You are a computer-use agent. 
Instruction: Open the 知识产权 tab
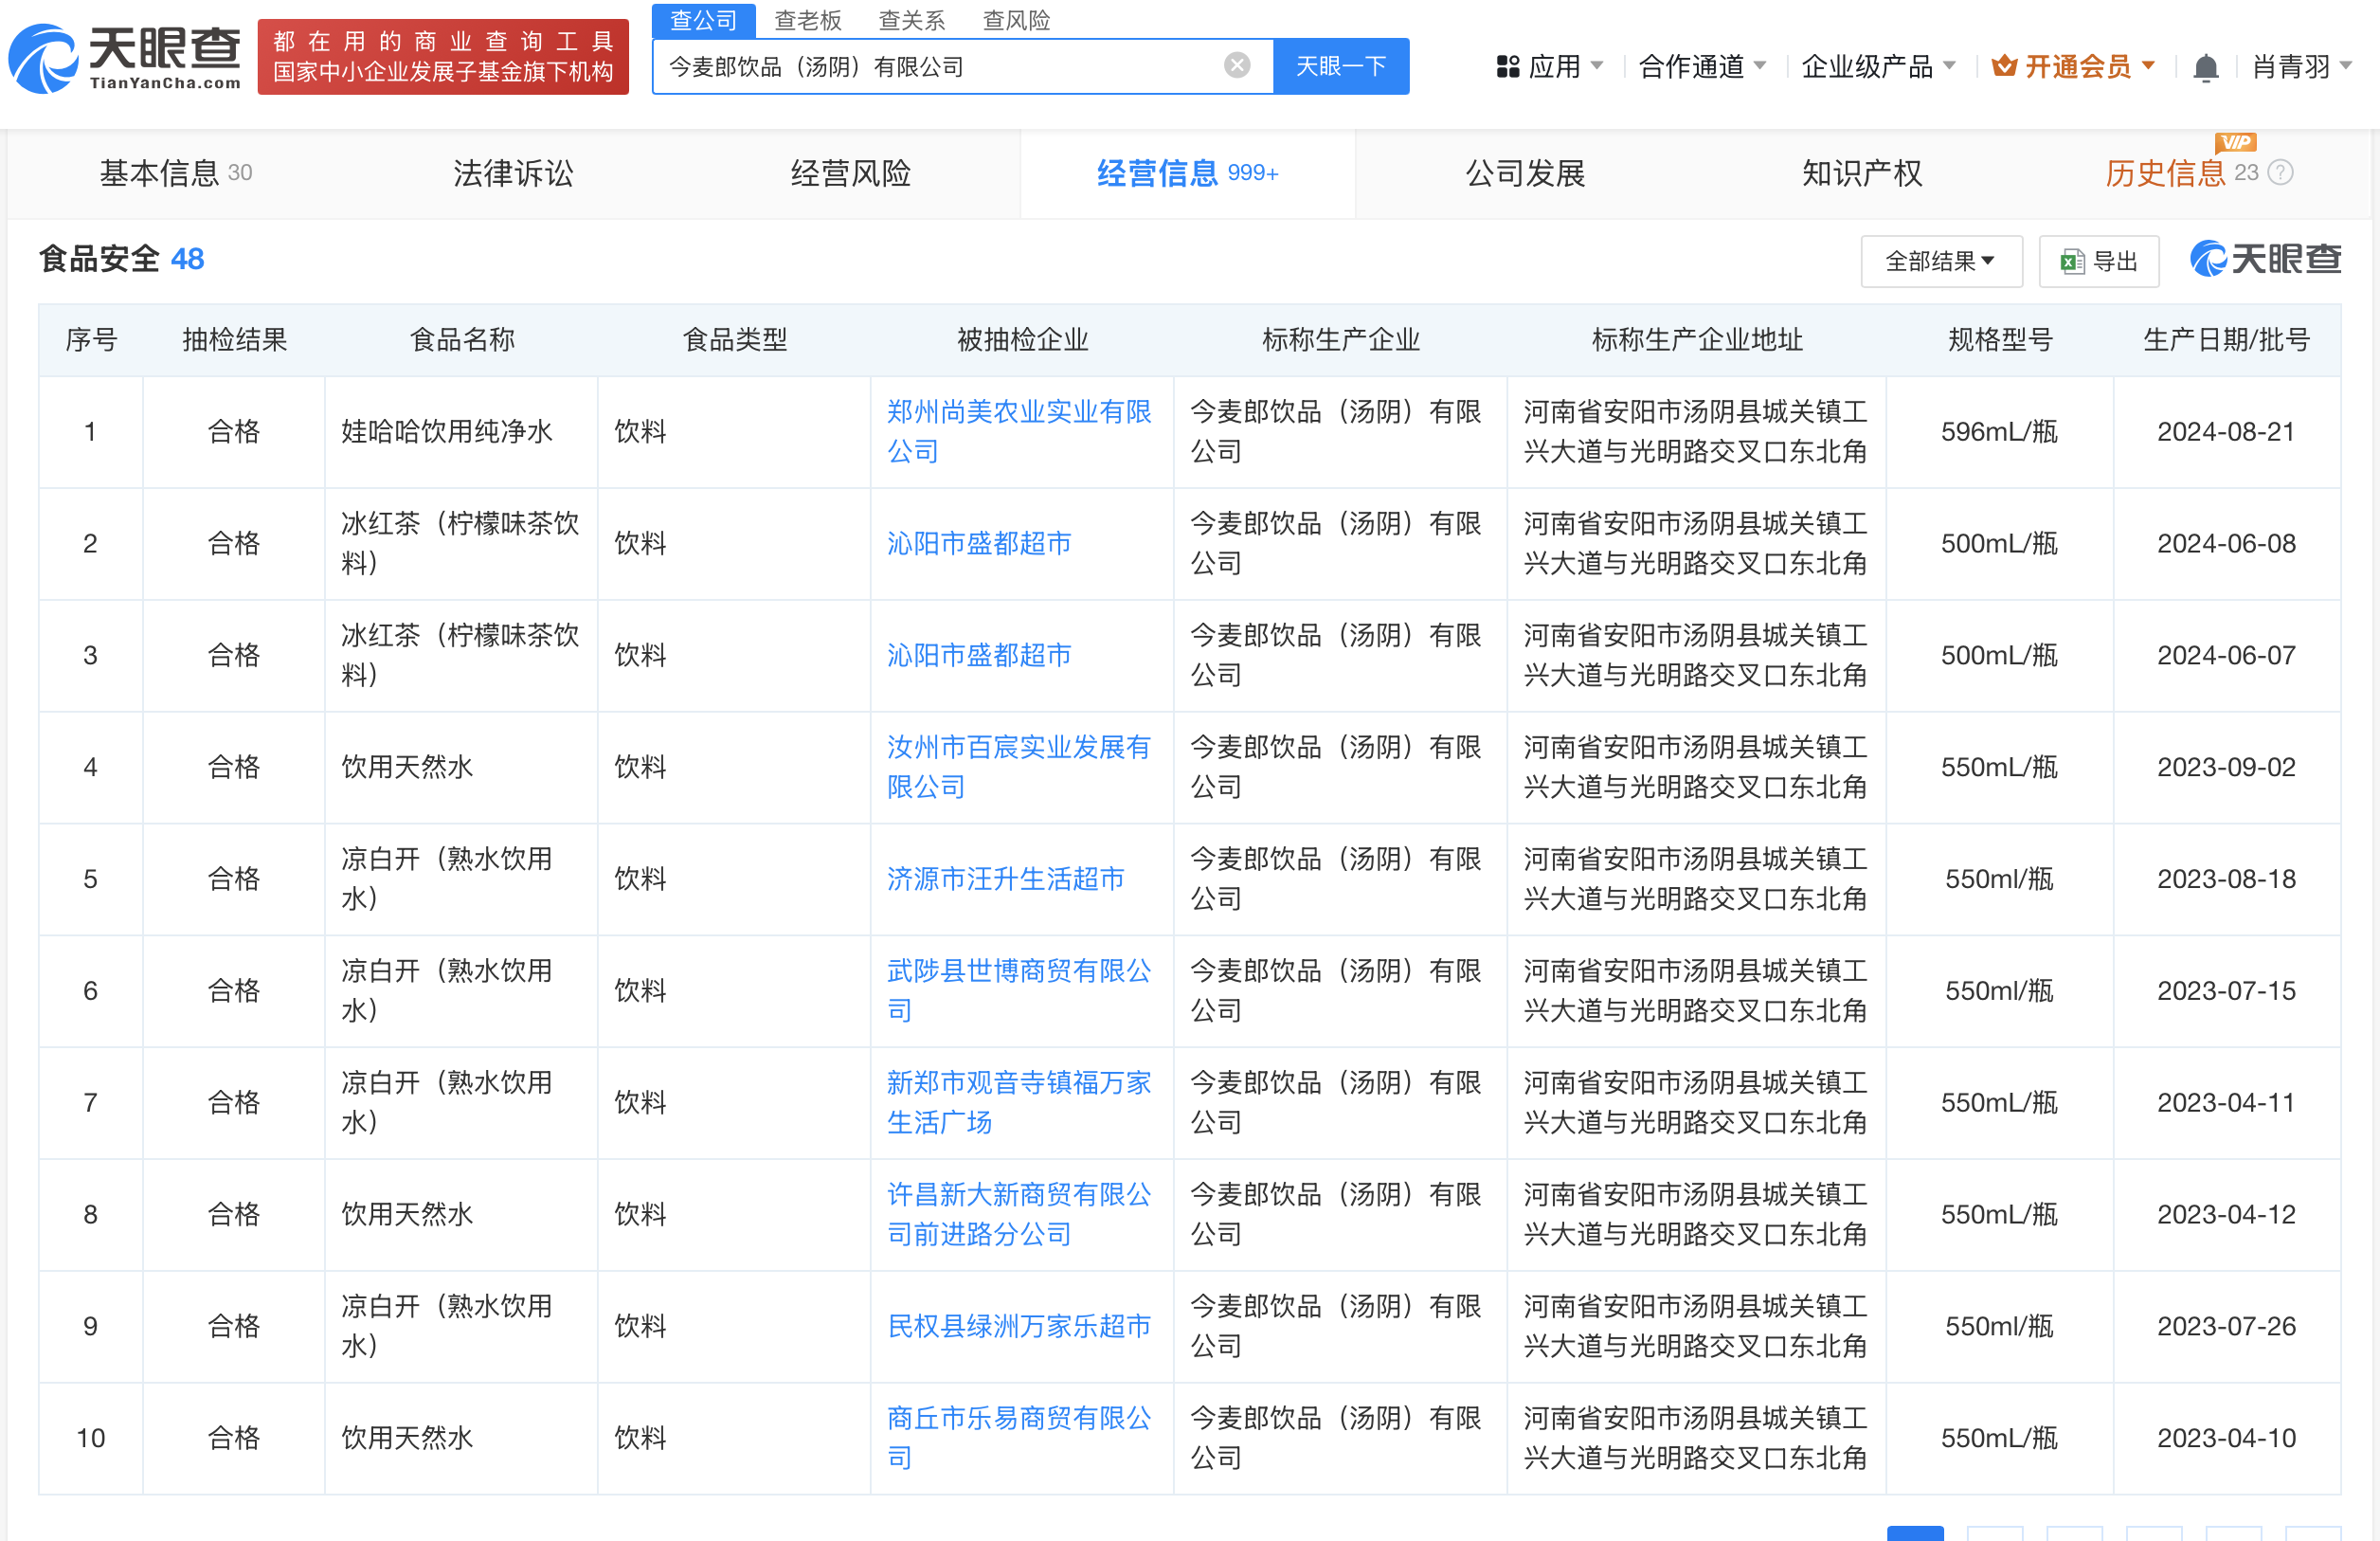pyautogui.click(x=1862, y=174)
